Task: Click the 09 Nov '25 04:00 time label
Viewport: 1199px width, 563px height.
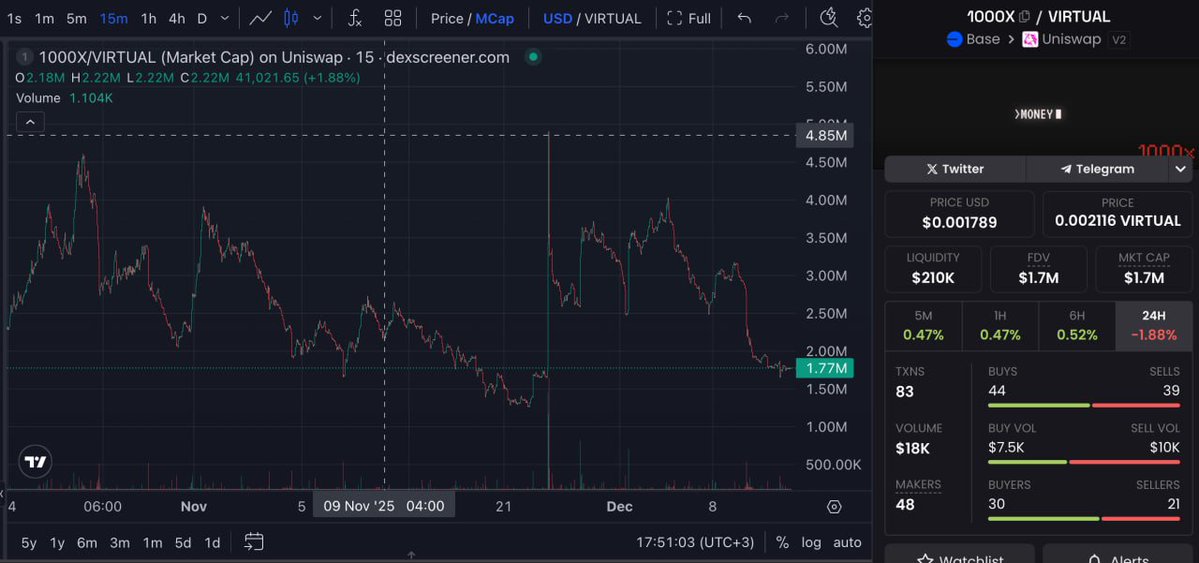Action: (x=384, y=506)
